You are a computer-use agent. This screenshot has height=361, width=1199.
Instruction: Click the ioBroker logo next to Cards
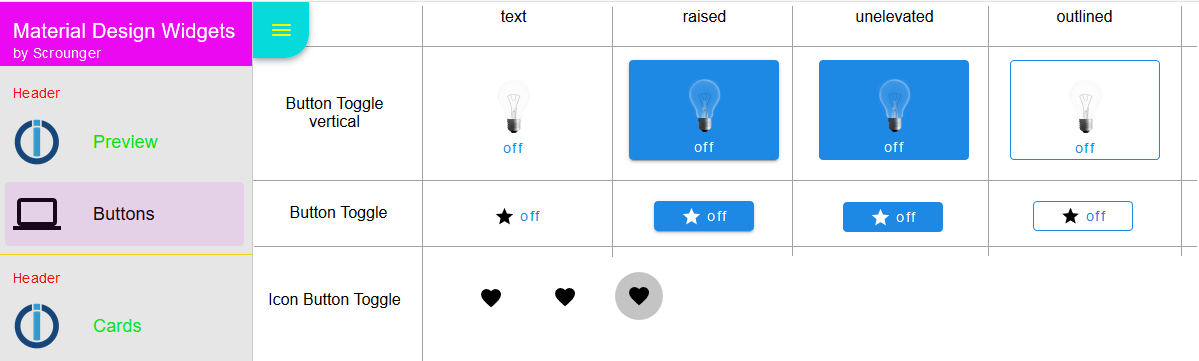point(37,326)
